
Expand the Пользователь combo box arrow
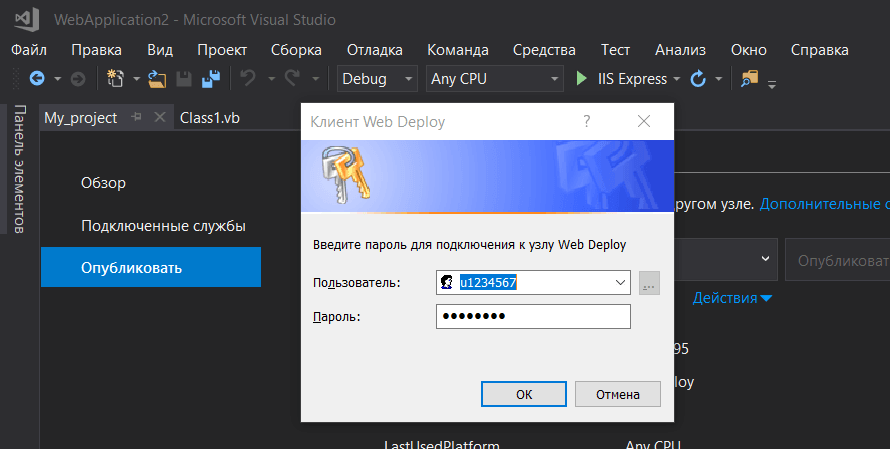[x=620, y=282]
